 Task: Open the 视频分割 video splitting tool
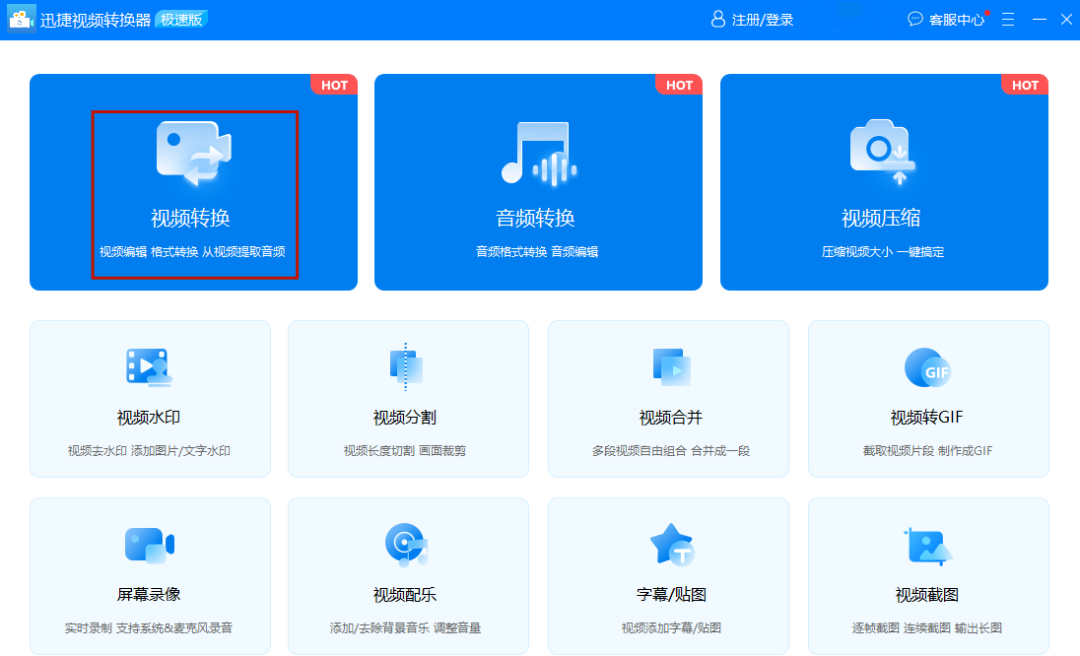click(x=408, y=398)
